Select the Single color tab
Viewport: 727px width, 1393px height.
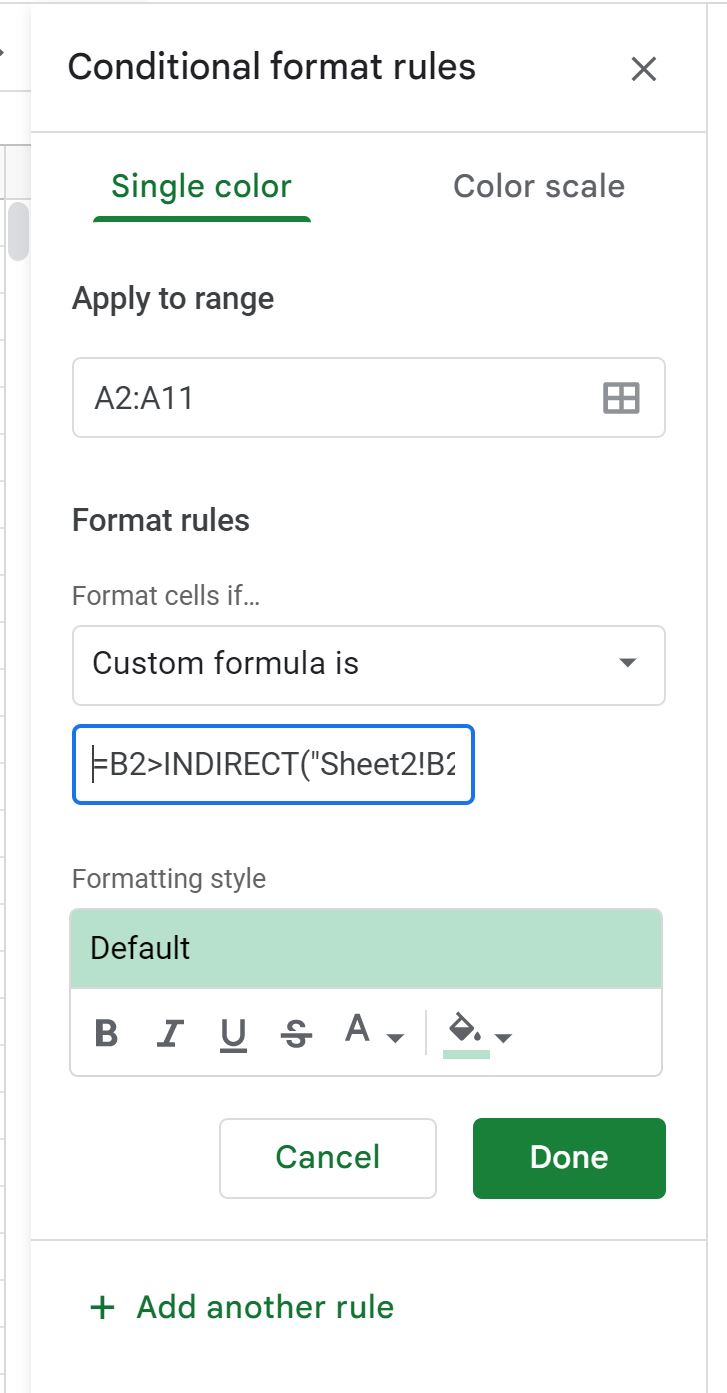(200, 186)
